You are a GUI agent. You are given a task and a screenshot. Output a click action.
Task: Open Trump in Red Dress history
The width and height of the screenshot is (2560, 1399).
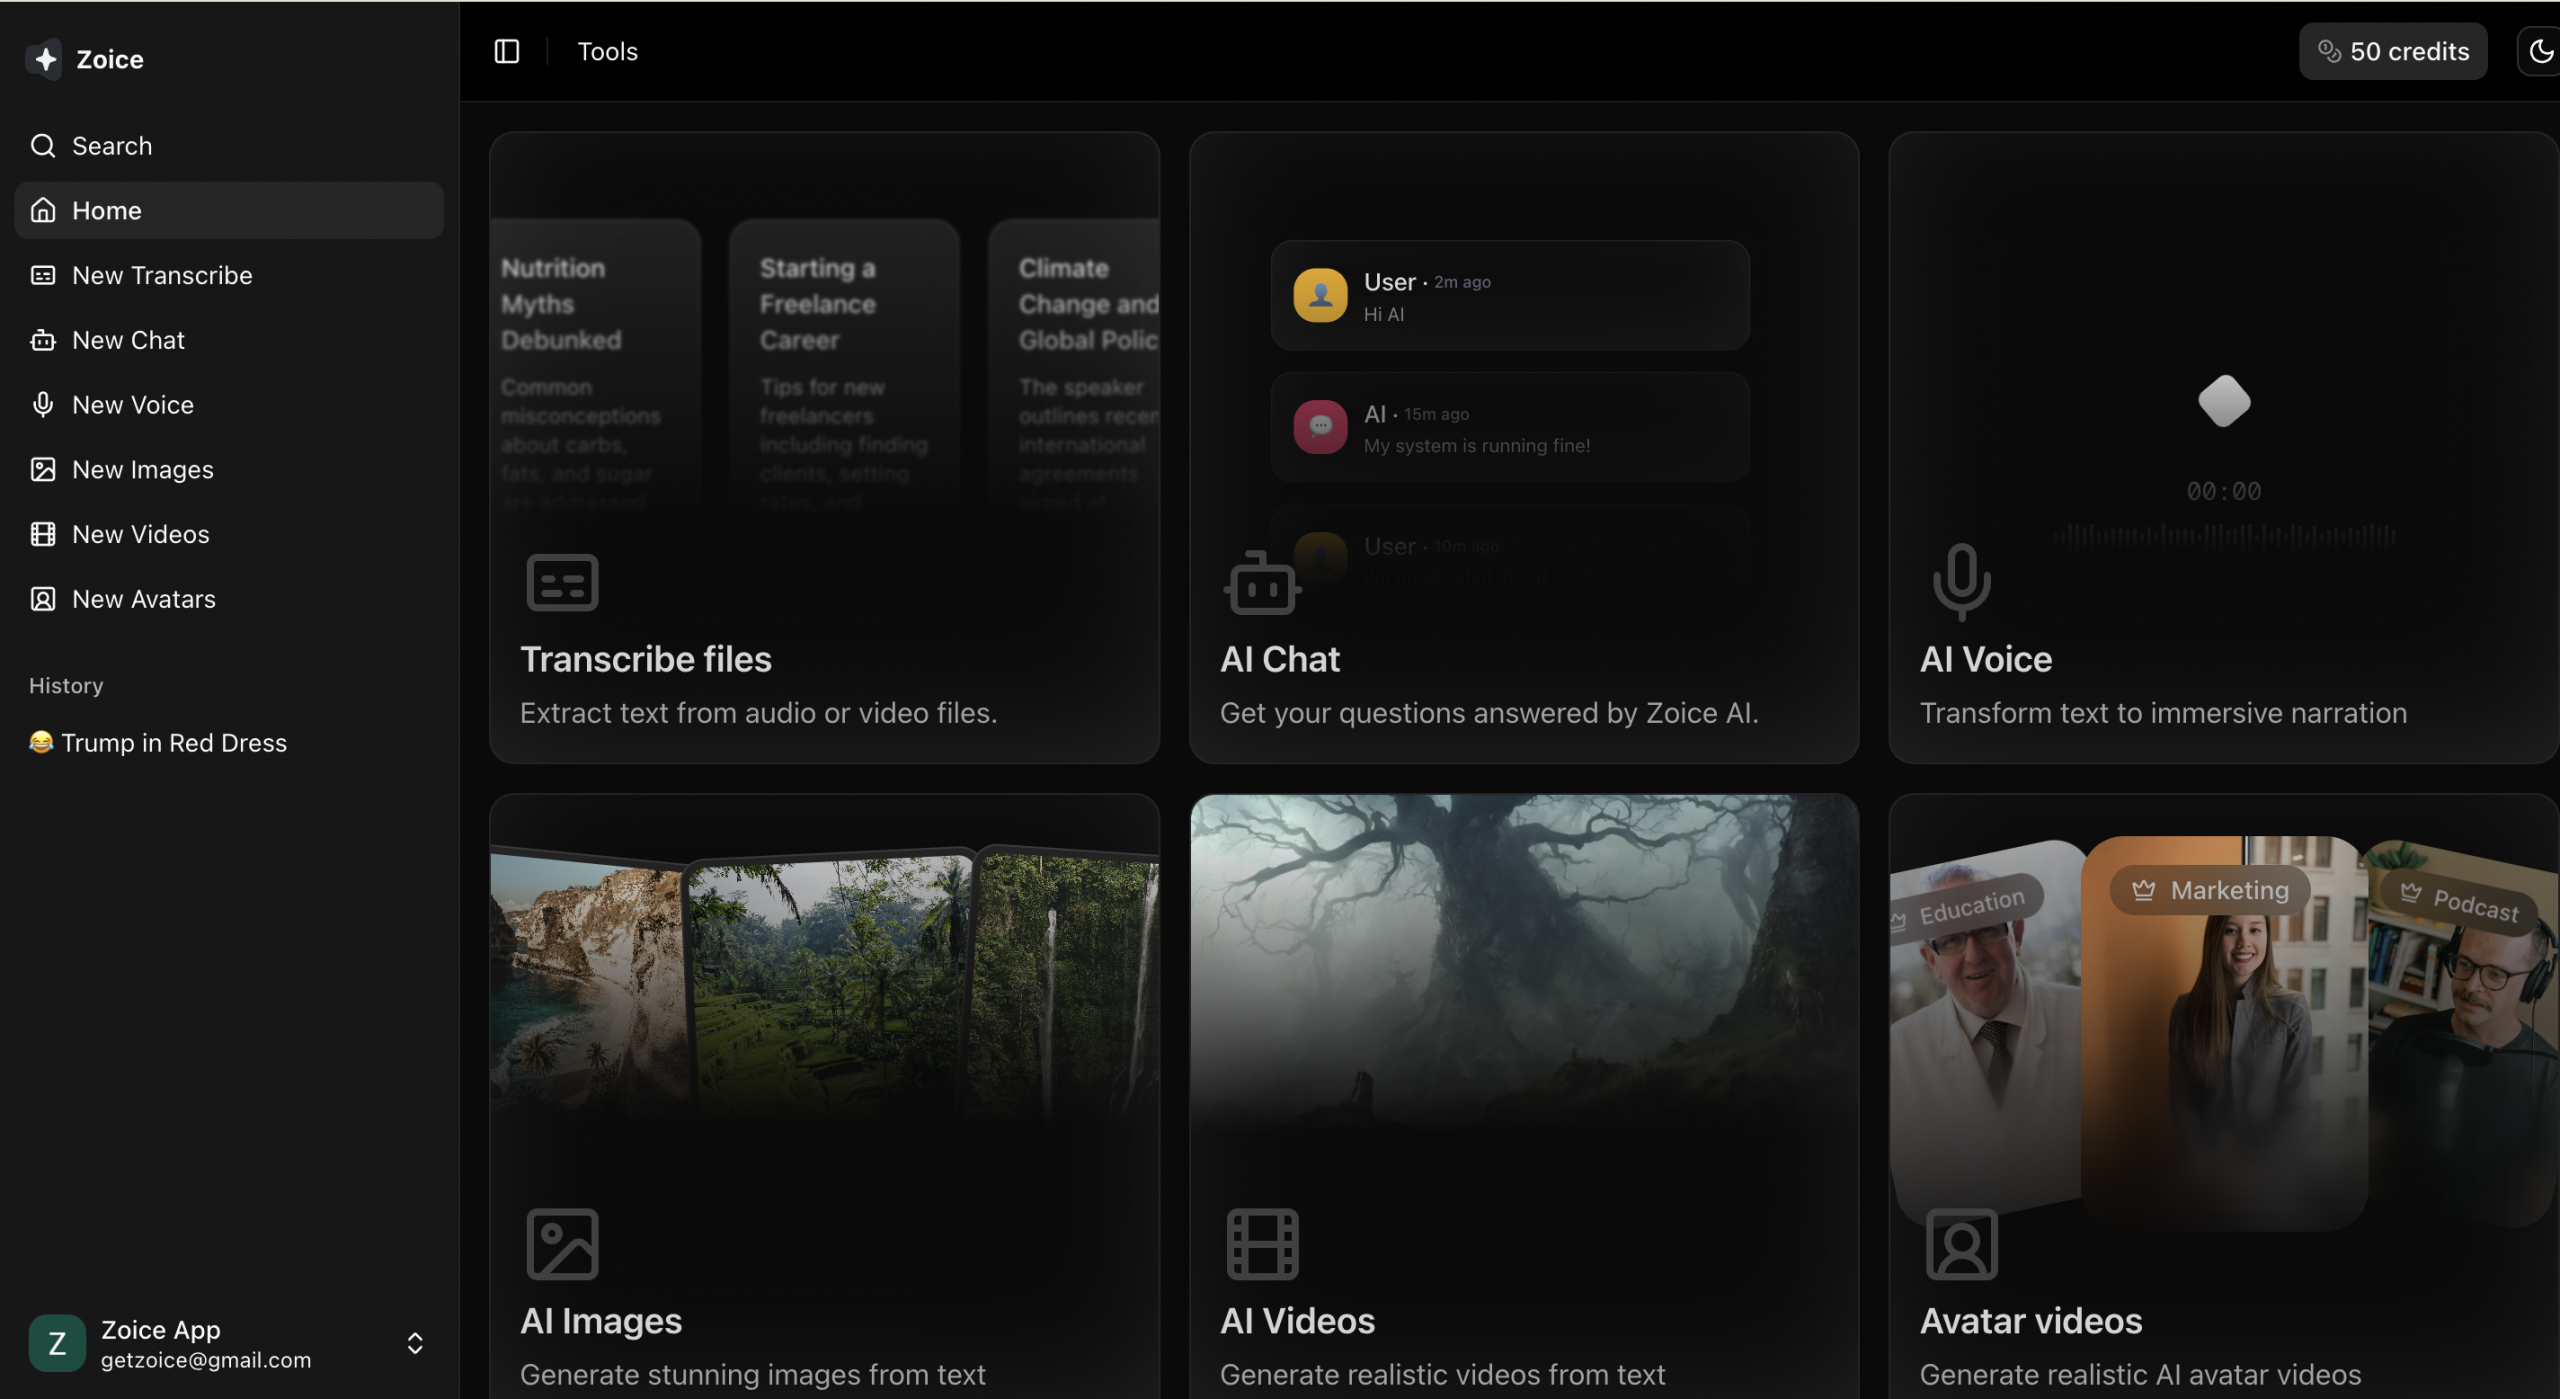coord(172,743)
